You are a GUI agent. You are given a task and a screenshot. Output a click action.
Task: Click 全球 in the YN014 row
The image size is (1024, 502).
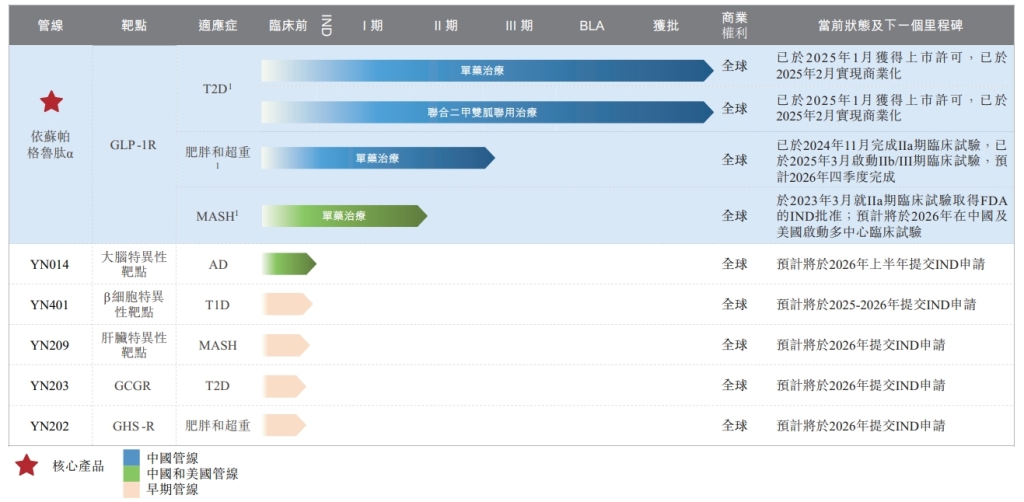click(735, 264)
